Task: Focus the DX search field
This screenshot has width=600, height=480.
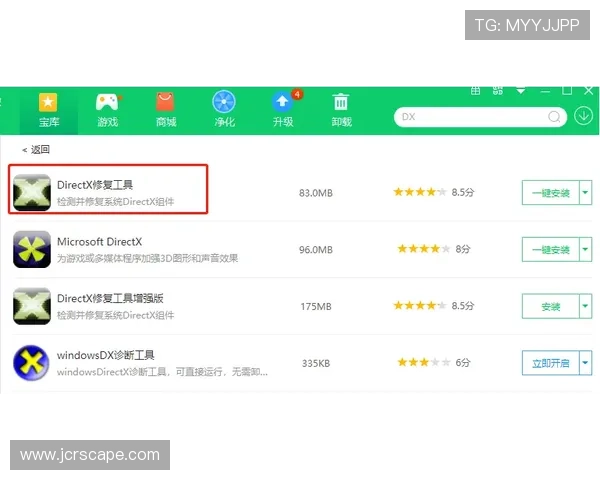Action: pos(480,117)
